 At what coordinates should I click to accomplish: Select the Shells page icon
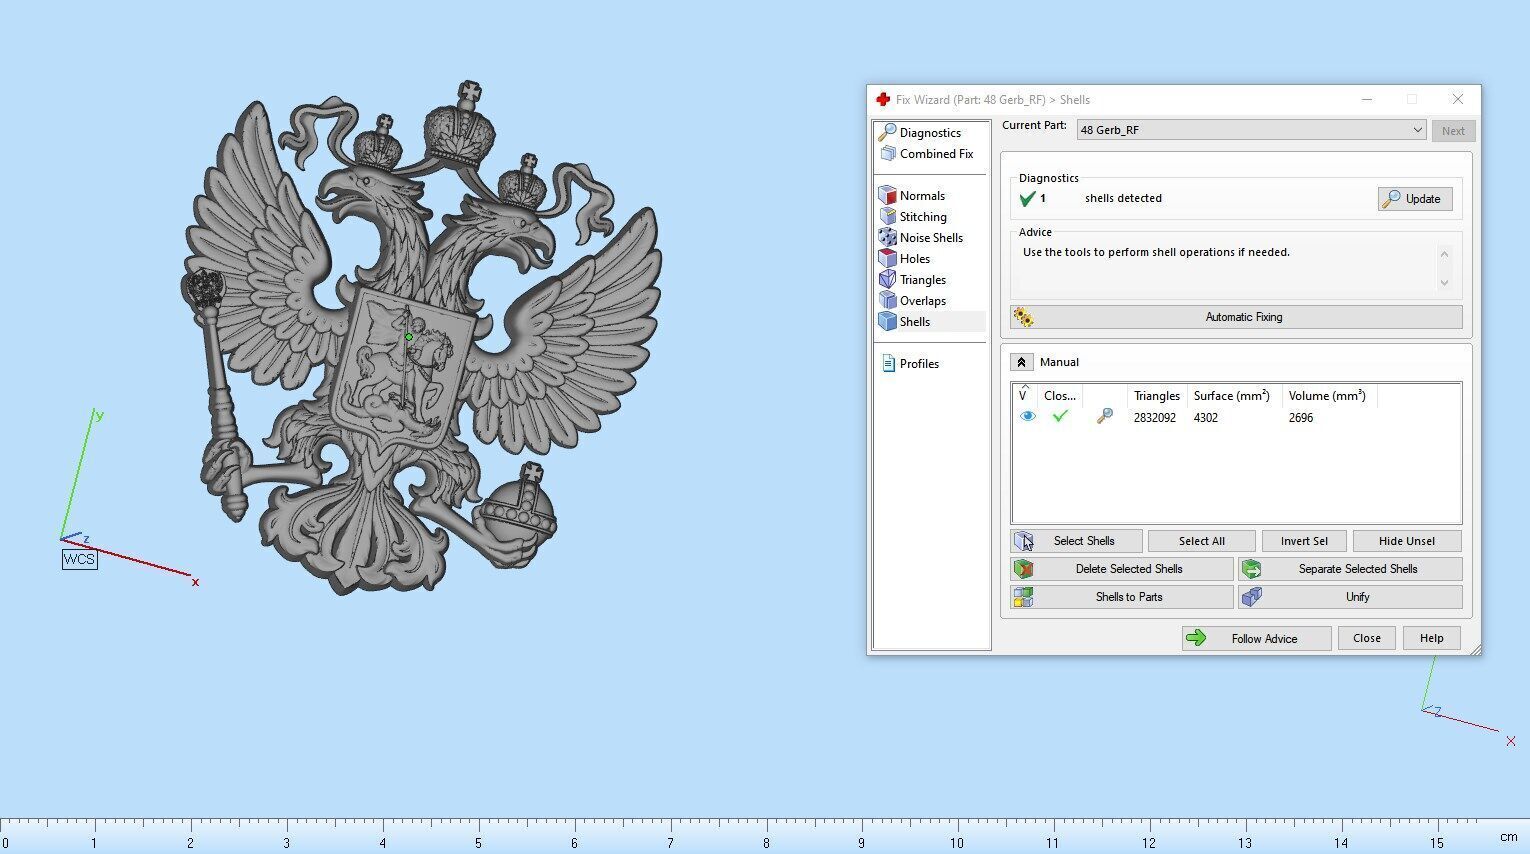pos(887,321)
